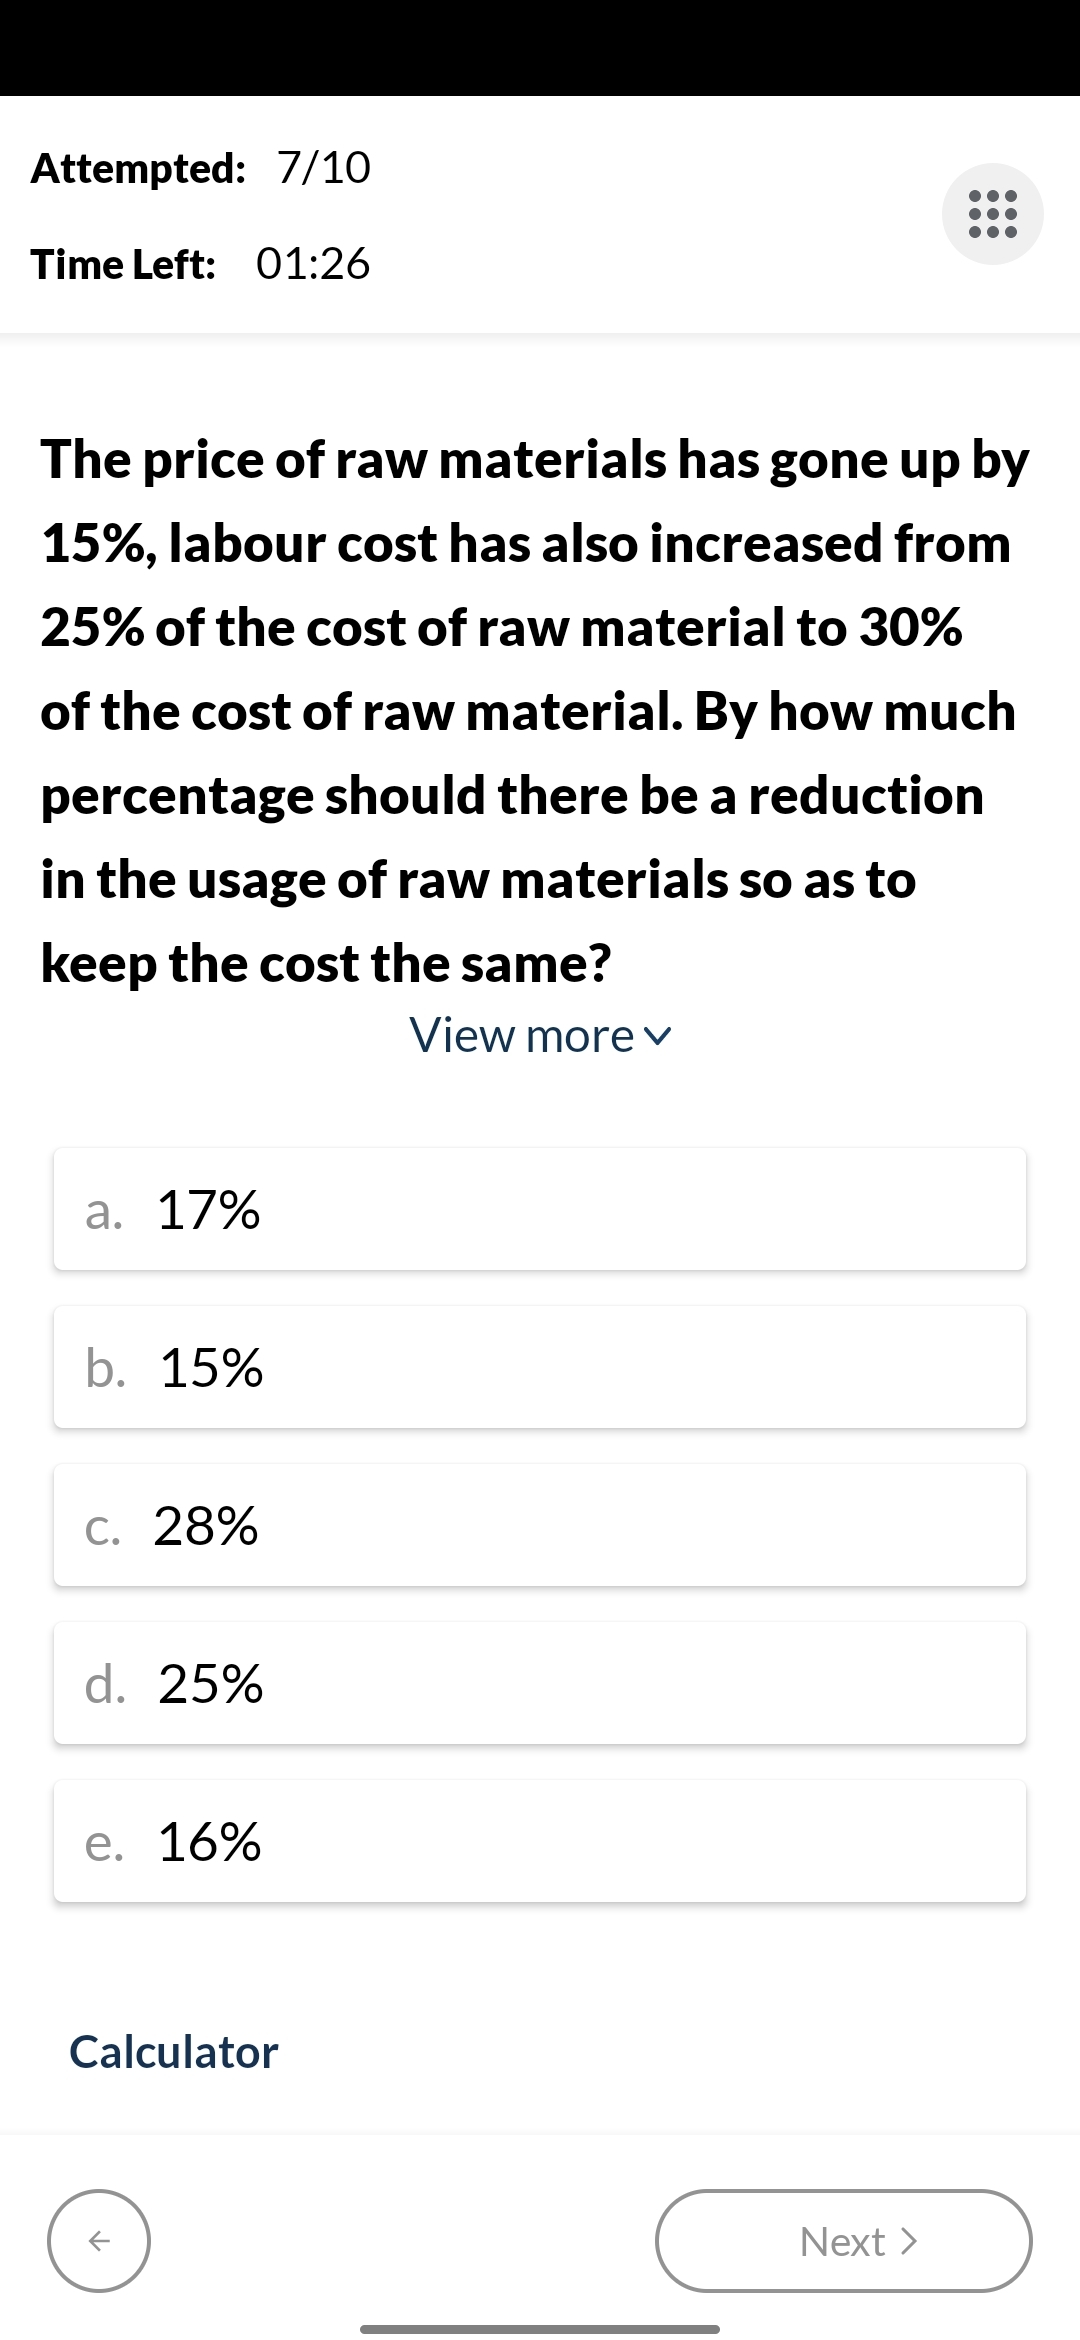Click the Time Left label

(x=123, y=264)
